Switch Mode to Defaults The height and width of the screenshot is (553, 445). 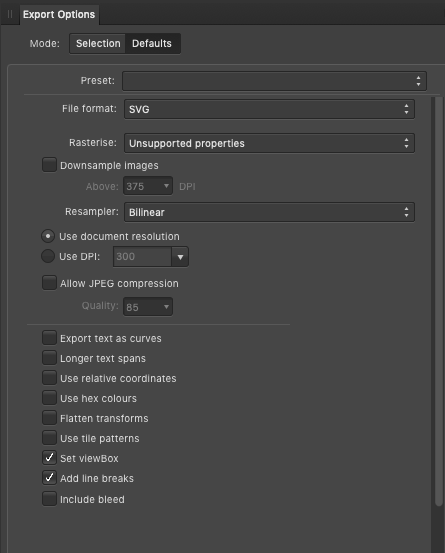pyautogui.click(x=152, y=44)
